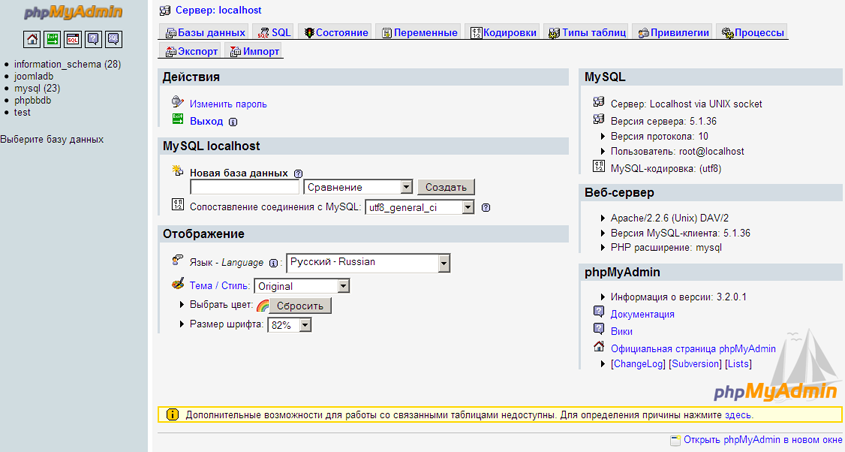
Task: Click the palette icon beside Тема / Стиль
Action: click(x=178, y=284)
